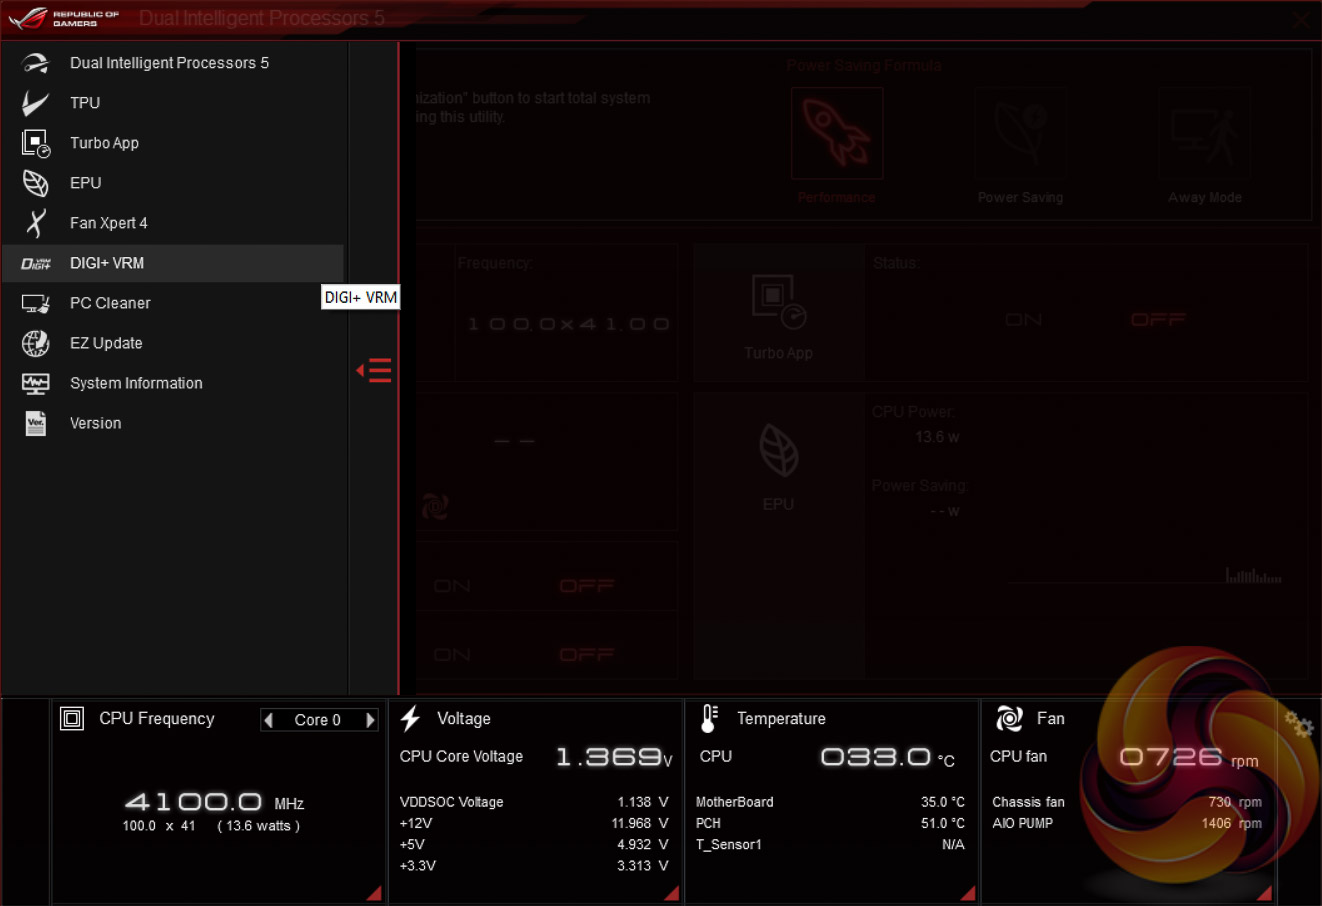Screen dimensions: 1322x906
Task: Click the Temperature thermometer icon
Action: coord(709,718)
